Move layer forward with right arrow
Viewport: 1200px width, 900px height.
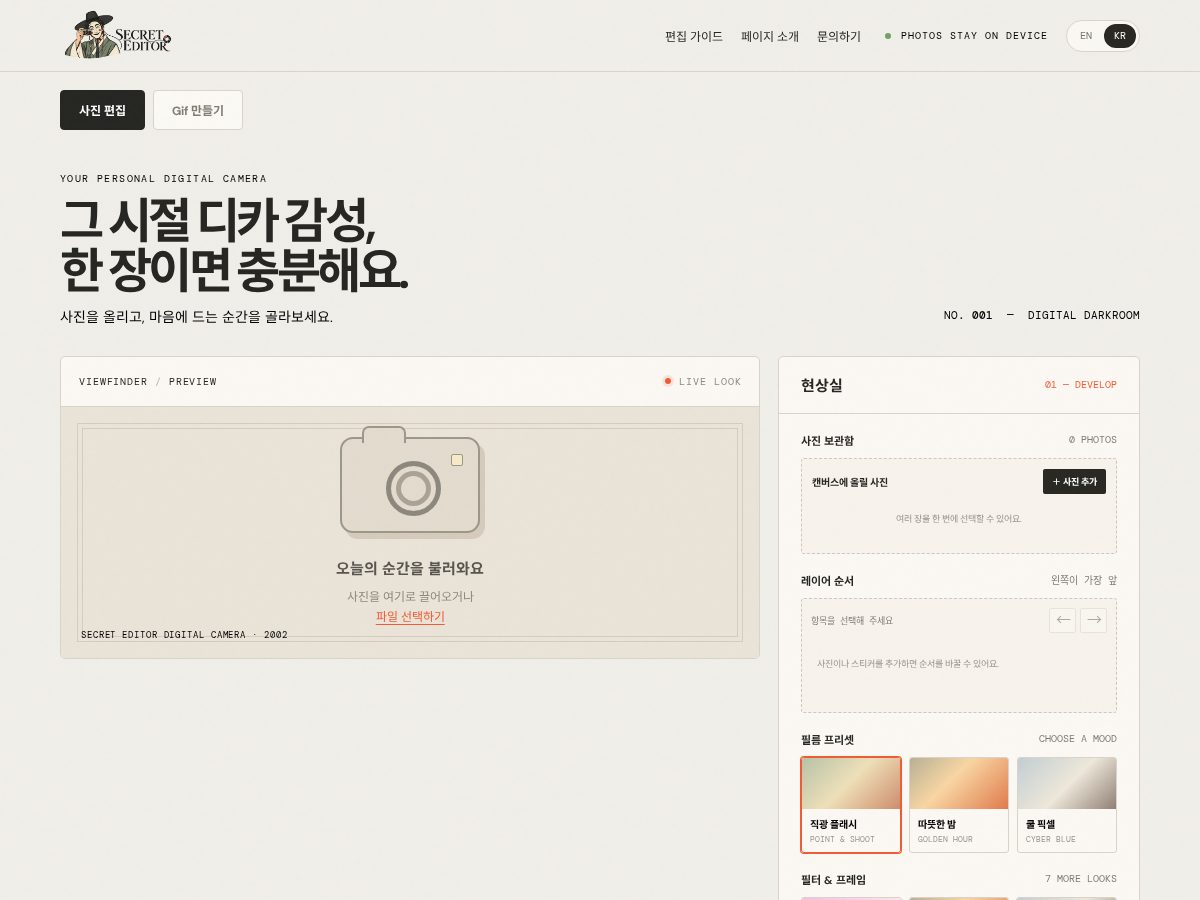tap(1093, 620)
